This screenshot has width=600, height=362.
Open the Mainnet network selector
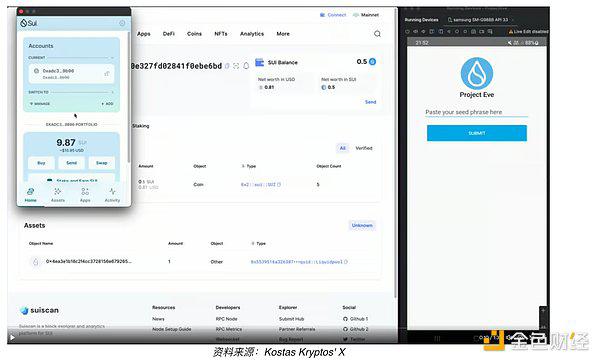[x=366, y=15]
